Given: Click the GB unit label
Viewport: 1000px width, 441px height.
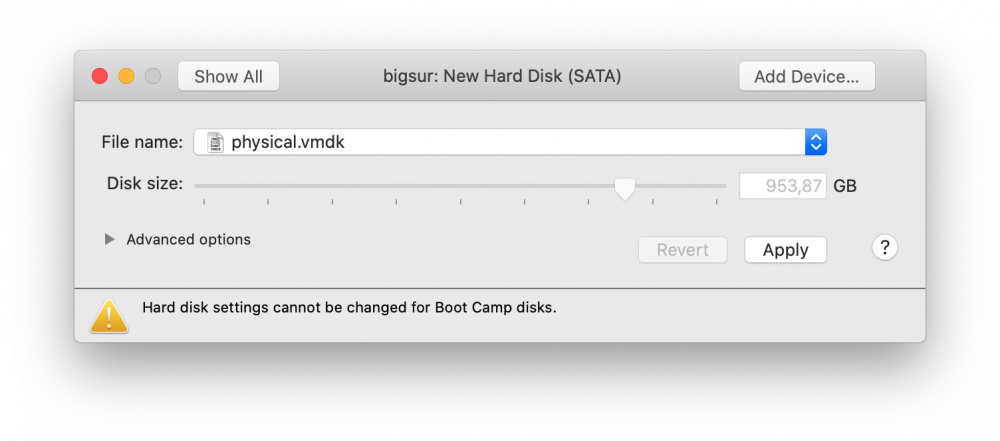Looking at the screenshot, I should 845,186.
